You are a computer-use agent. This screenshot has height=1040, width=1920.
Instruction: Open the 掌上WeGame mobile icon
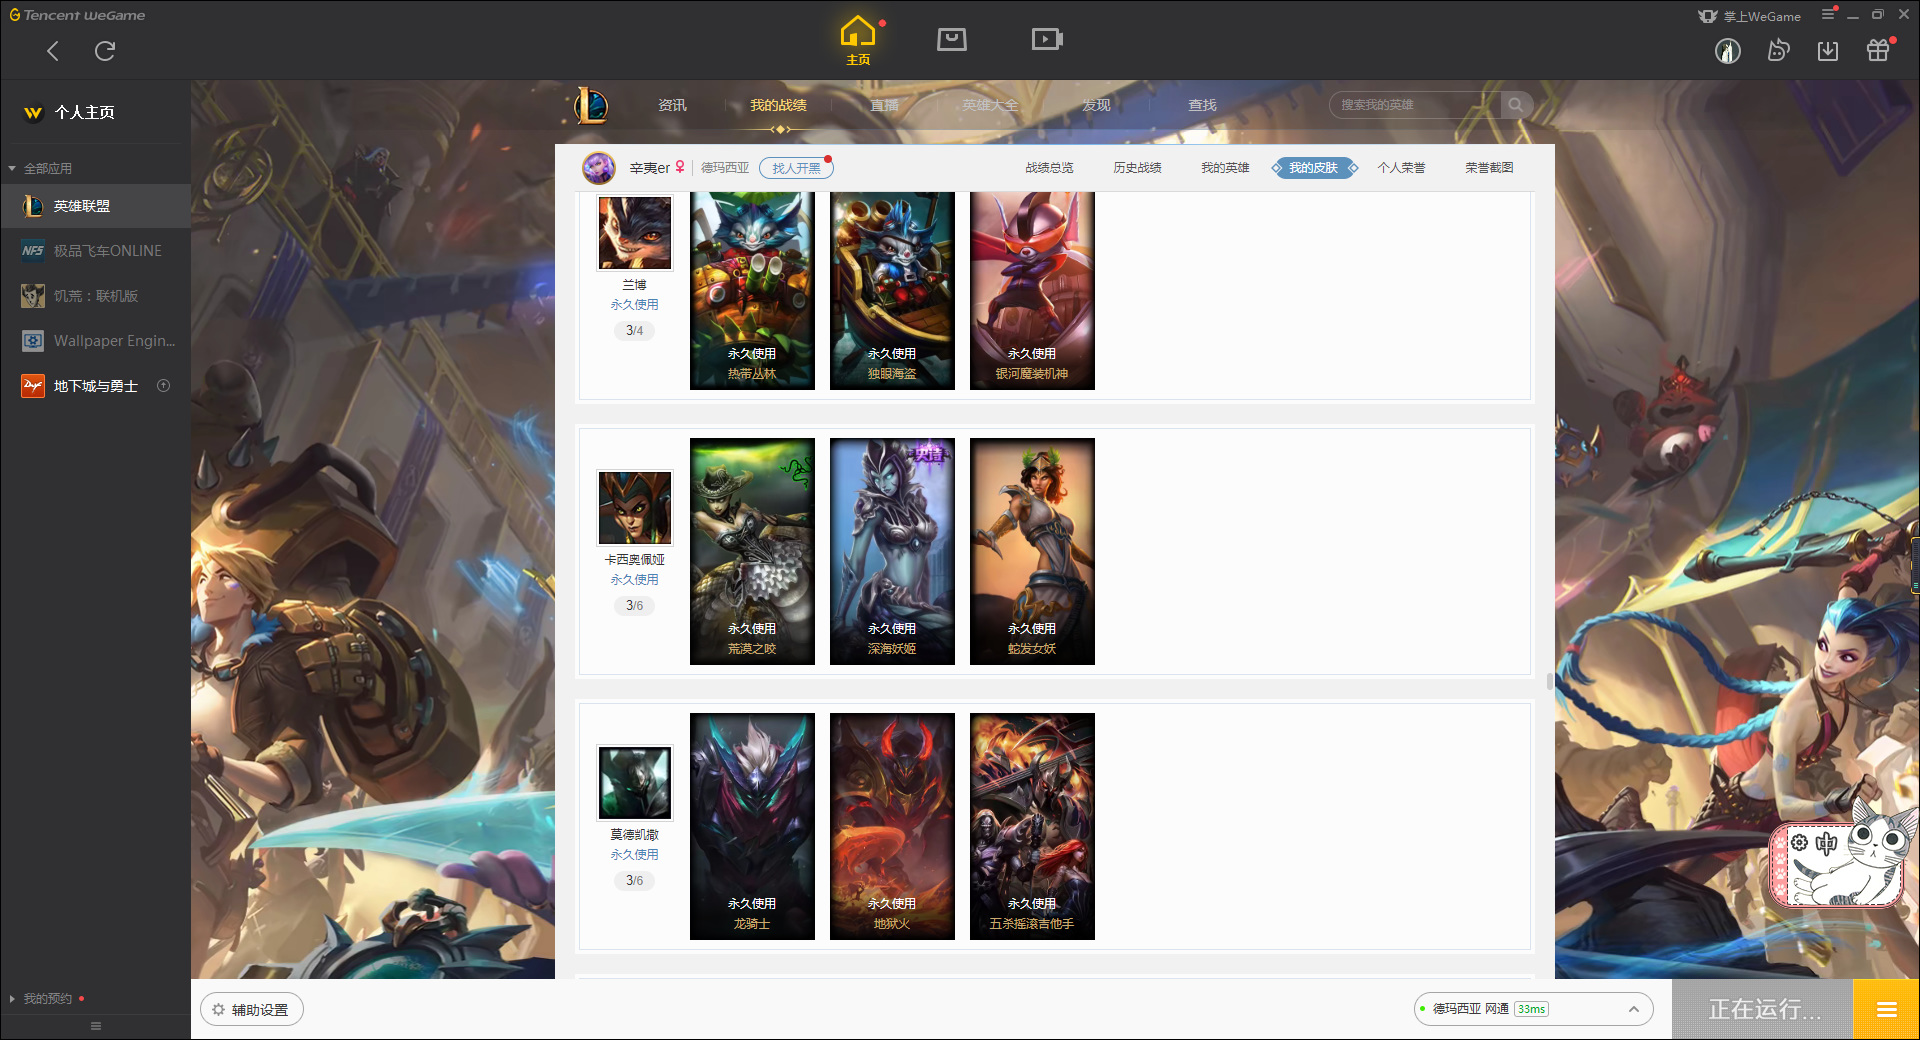click(1750, 16)
